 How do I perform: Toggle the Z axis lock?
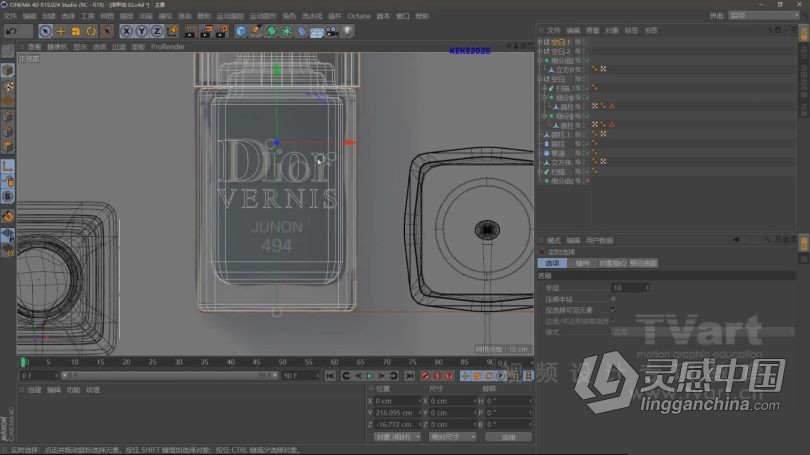pos(157,32)
